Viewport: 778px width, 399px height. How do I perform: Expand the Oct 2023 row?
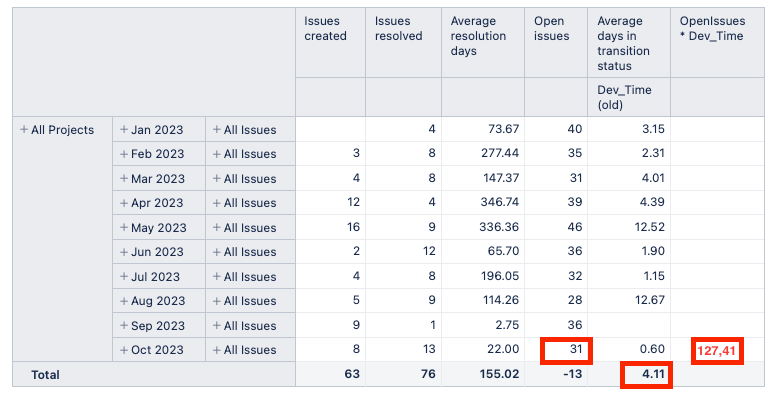coord(124,350)
